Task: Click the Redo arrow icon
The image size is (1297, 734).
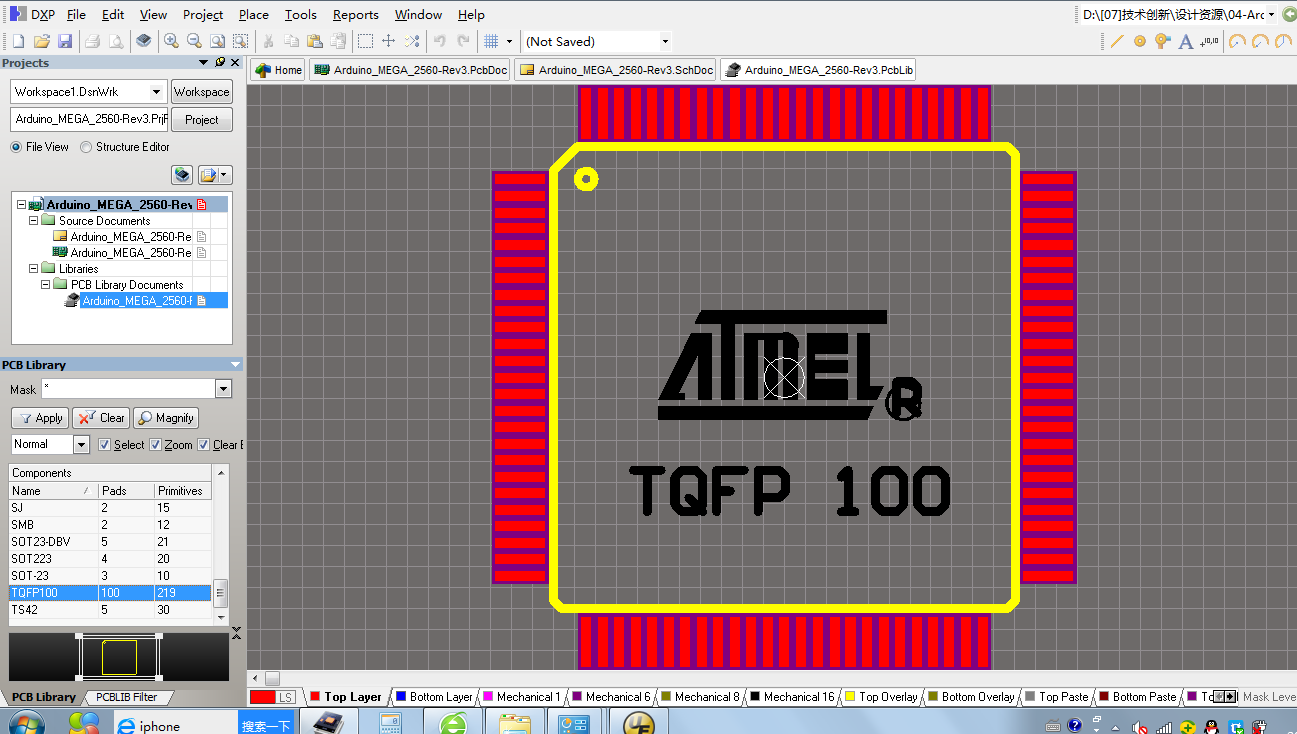Action: click(x=463, y=41)
